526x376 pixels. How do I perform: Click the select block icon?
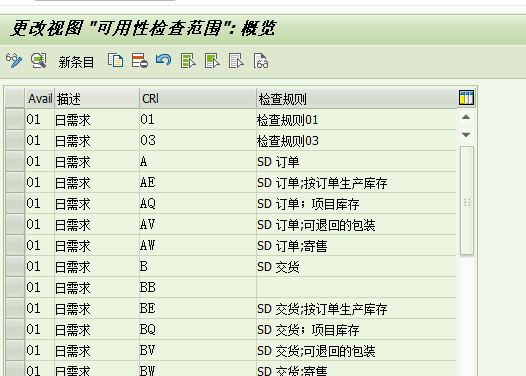click(x=212, y=61)
